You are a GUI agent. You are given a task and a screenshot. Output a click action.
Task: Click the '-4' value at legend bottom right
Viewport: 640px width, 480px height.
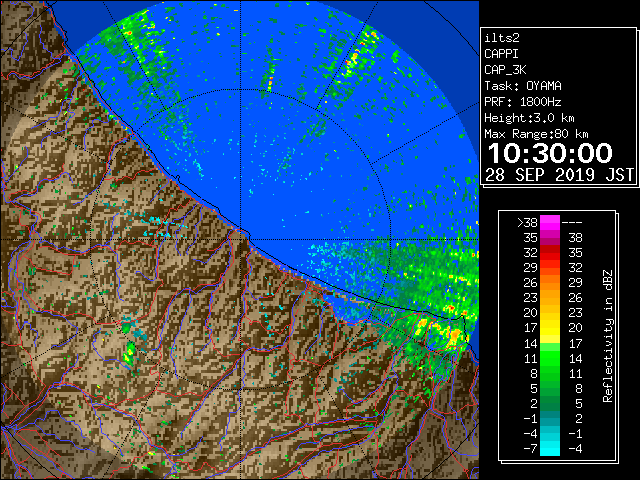point(575,449)
